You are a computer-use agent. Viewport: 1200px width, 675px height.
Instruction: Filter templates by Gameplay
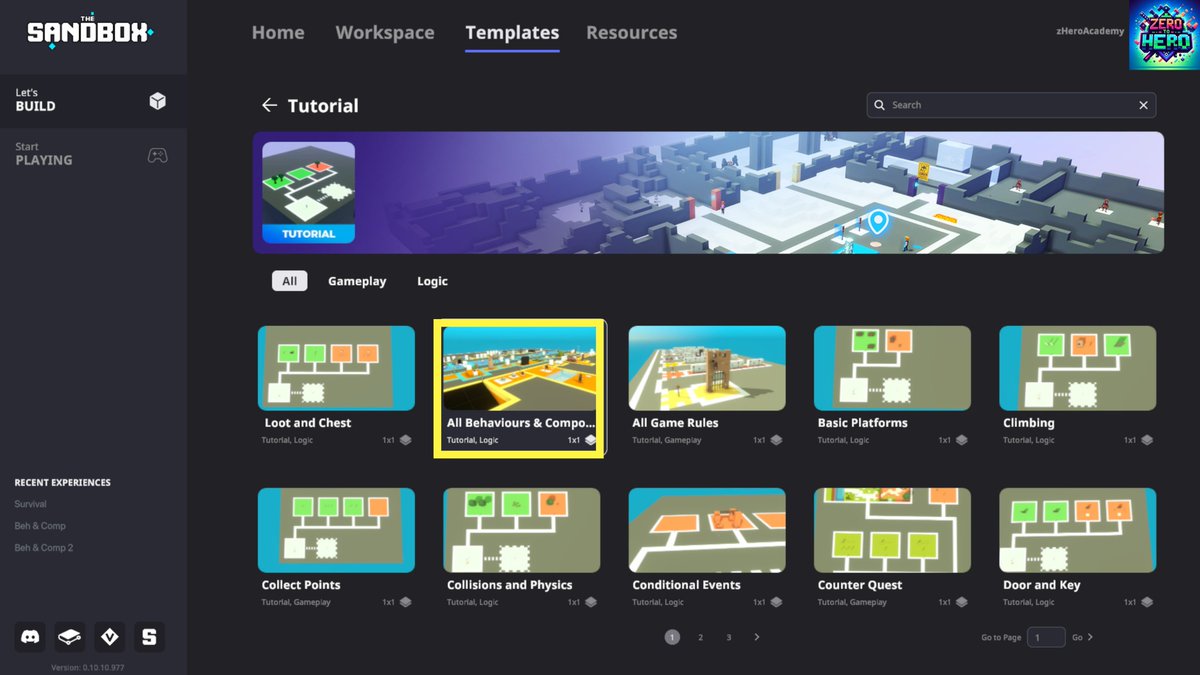357,281
